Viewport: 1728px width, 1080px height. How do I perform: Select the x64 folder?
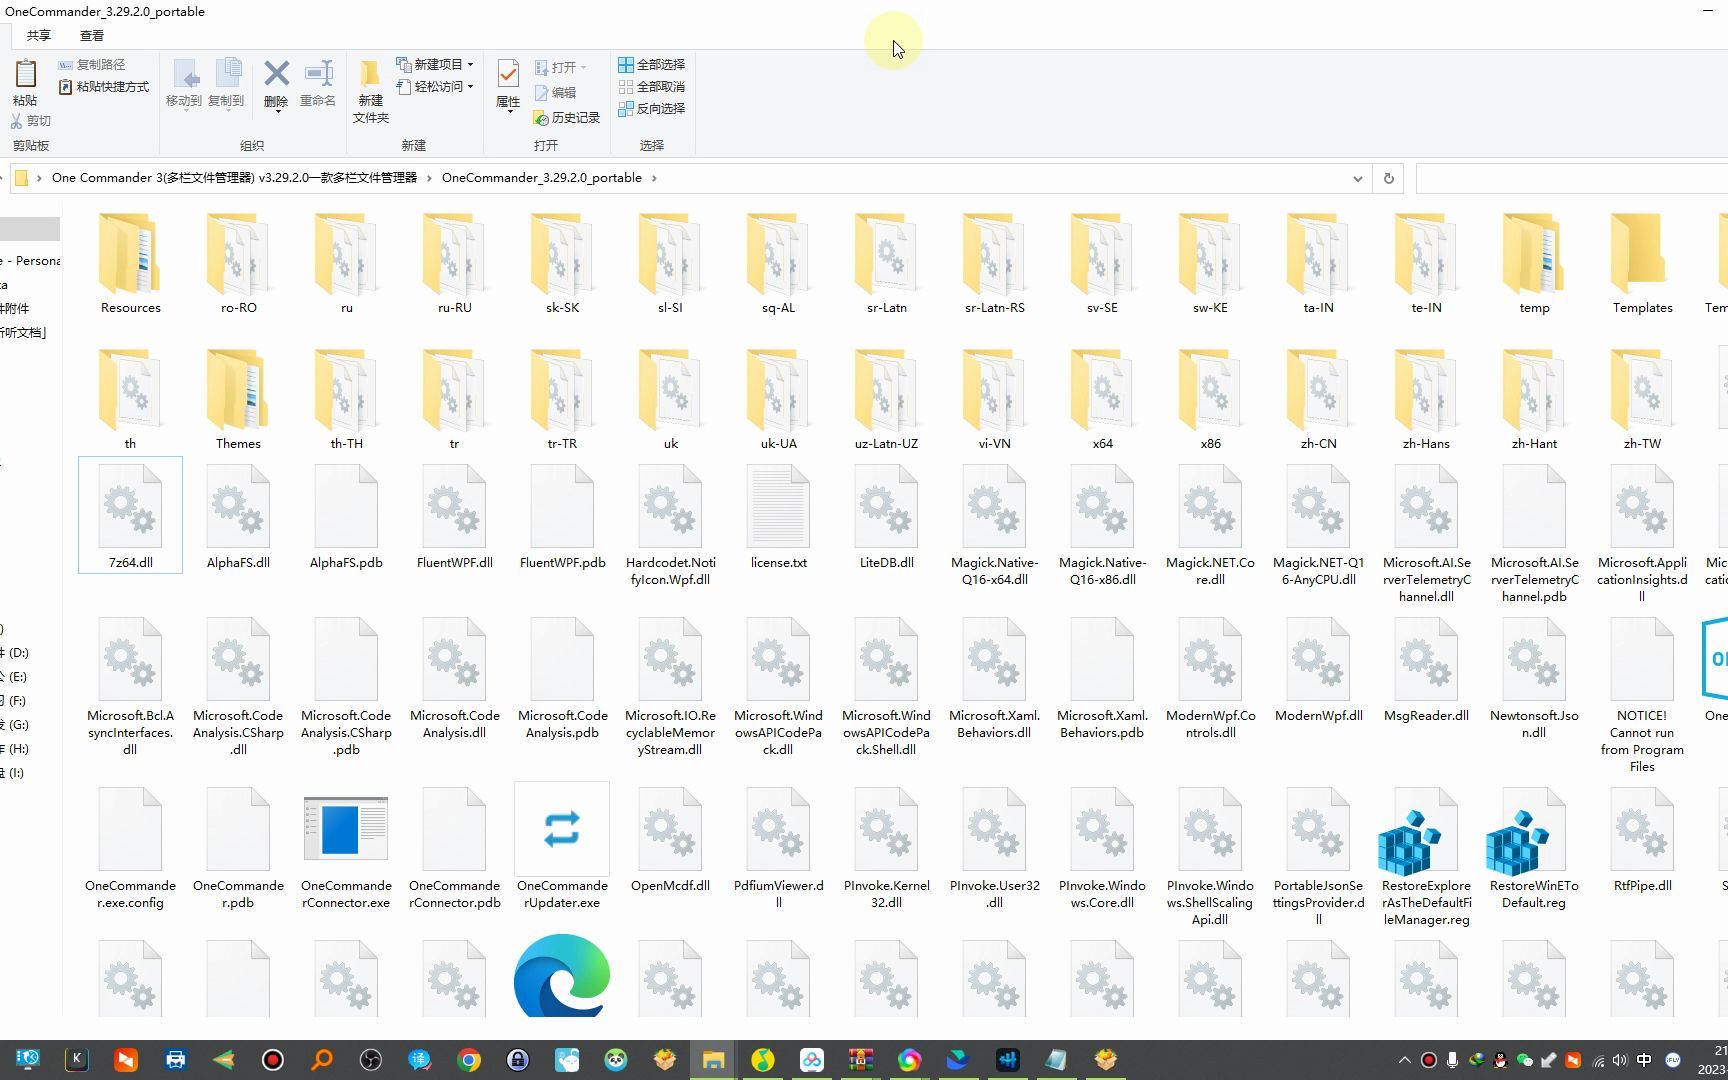pyautogui.click(x=1102, y=400)
